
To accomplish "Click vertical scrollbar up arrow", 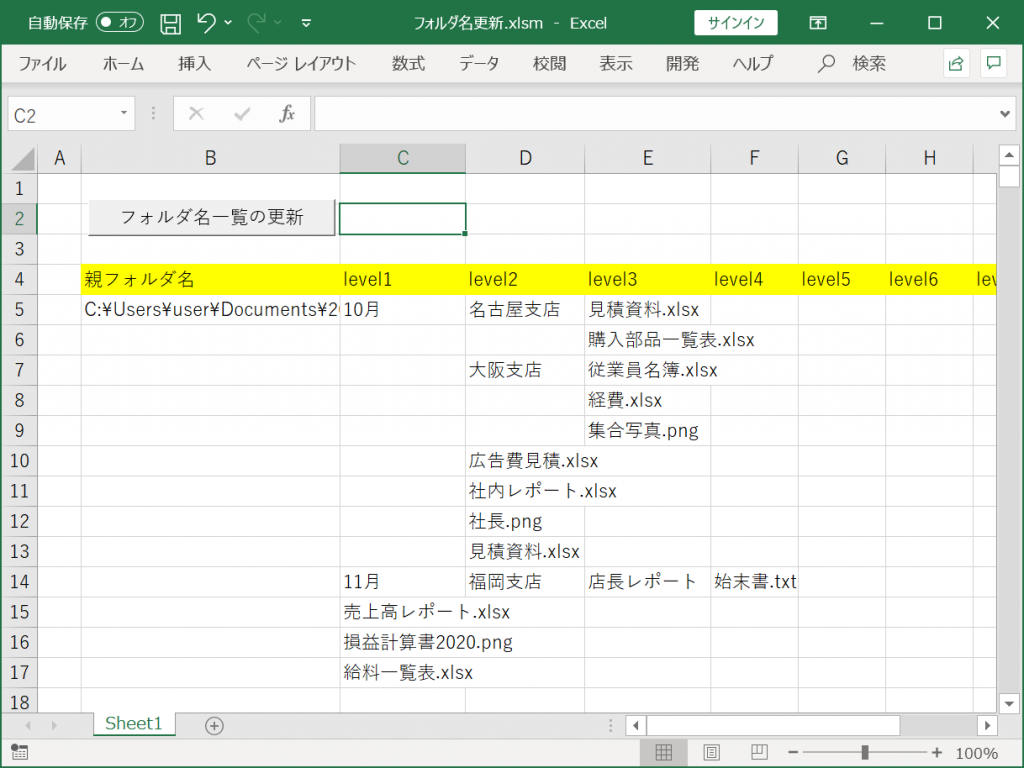I will 1009,155.
